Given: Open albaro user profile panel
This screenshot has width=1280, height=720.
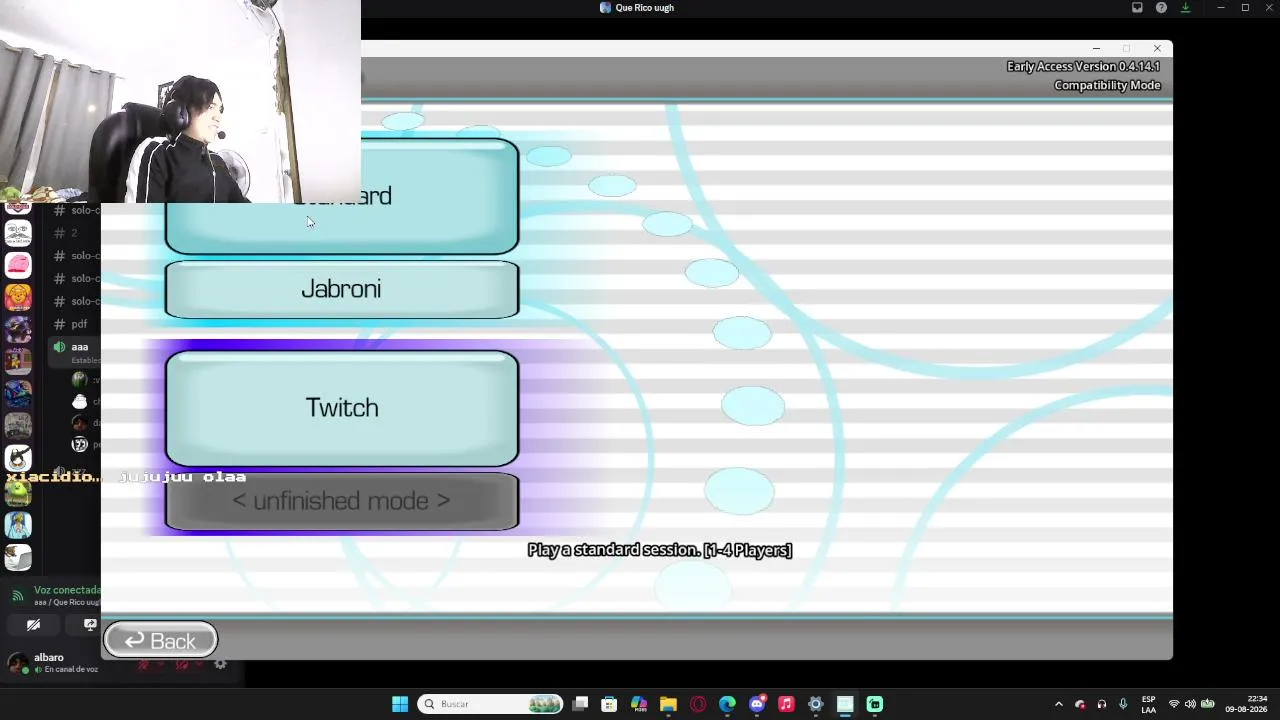Looking at the screenshot, I should click(x=55, y=663).
